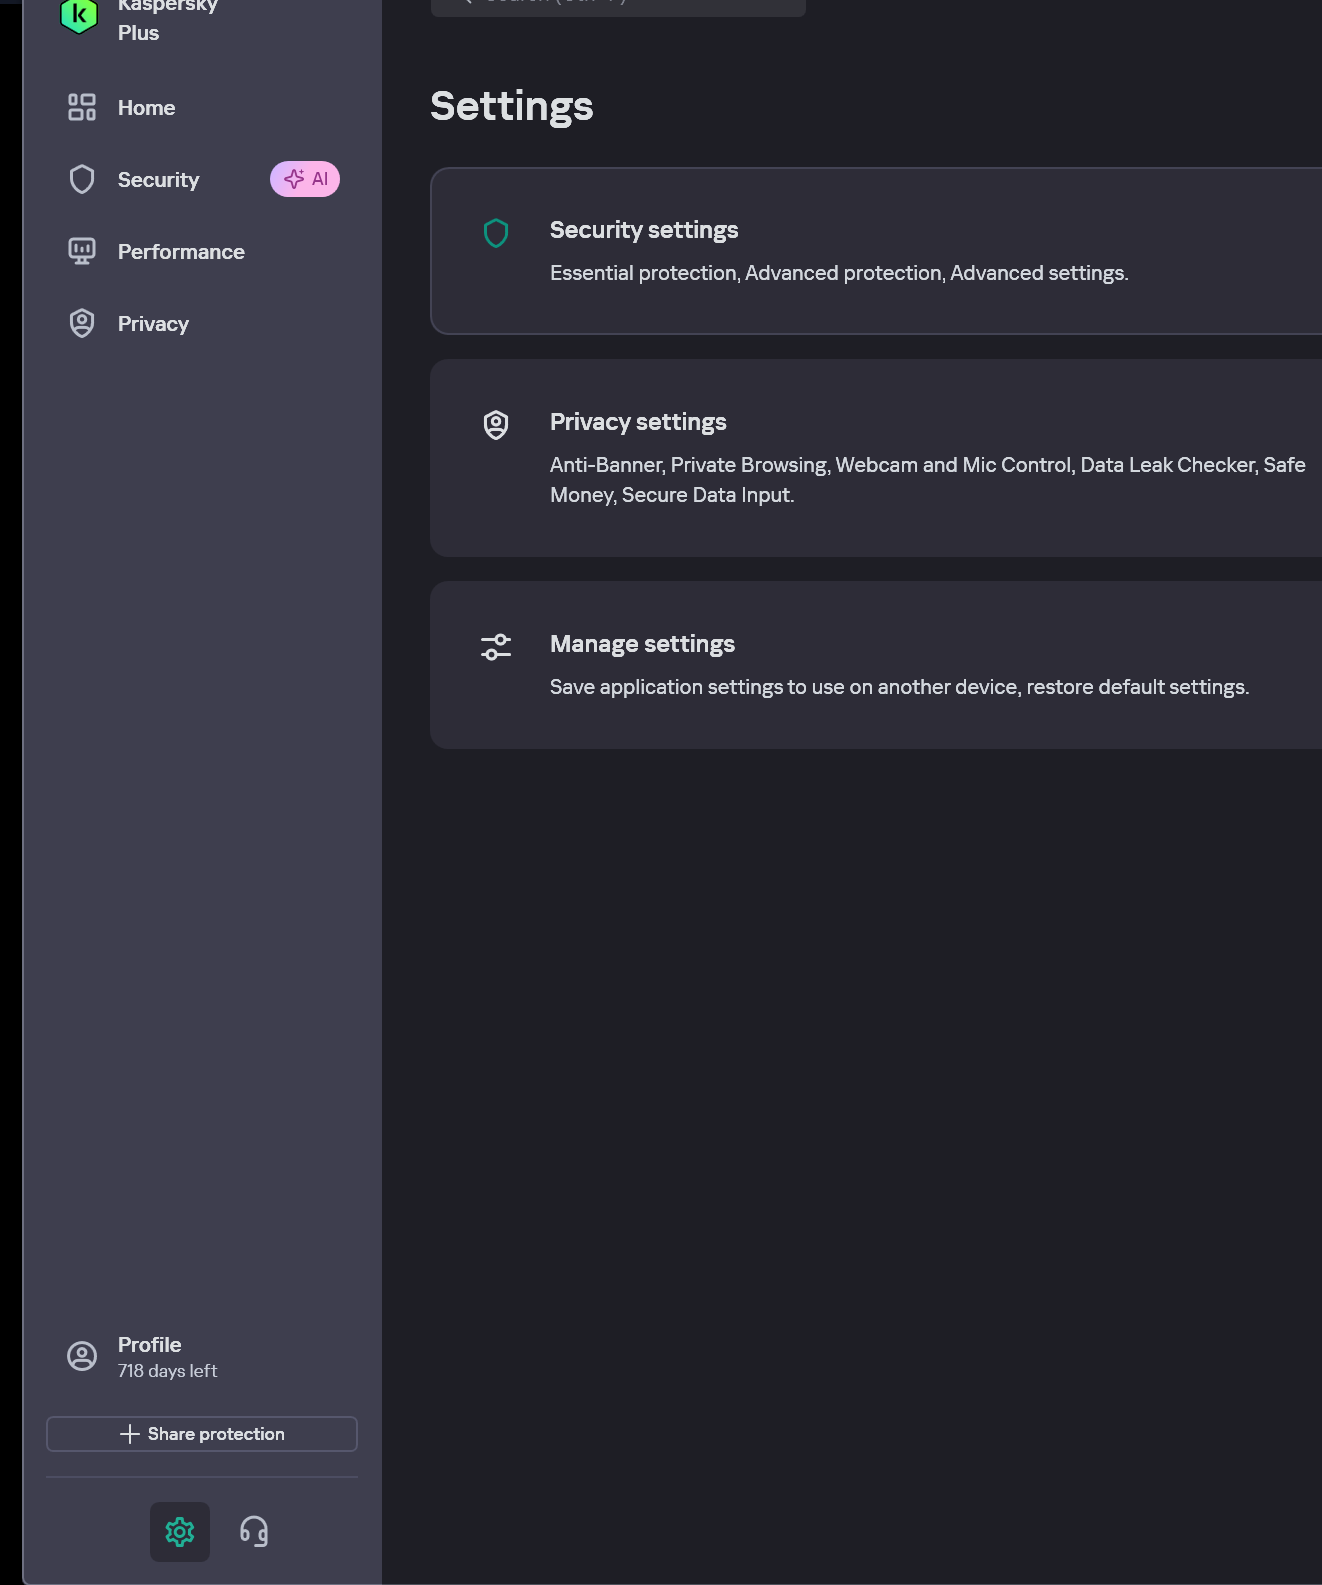
Task: Click the green shield icon in Security settings
Action: click(496, 233)
